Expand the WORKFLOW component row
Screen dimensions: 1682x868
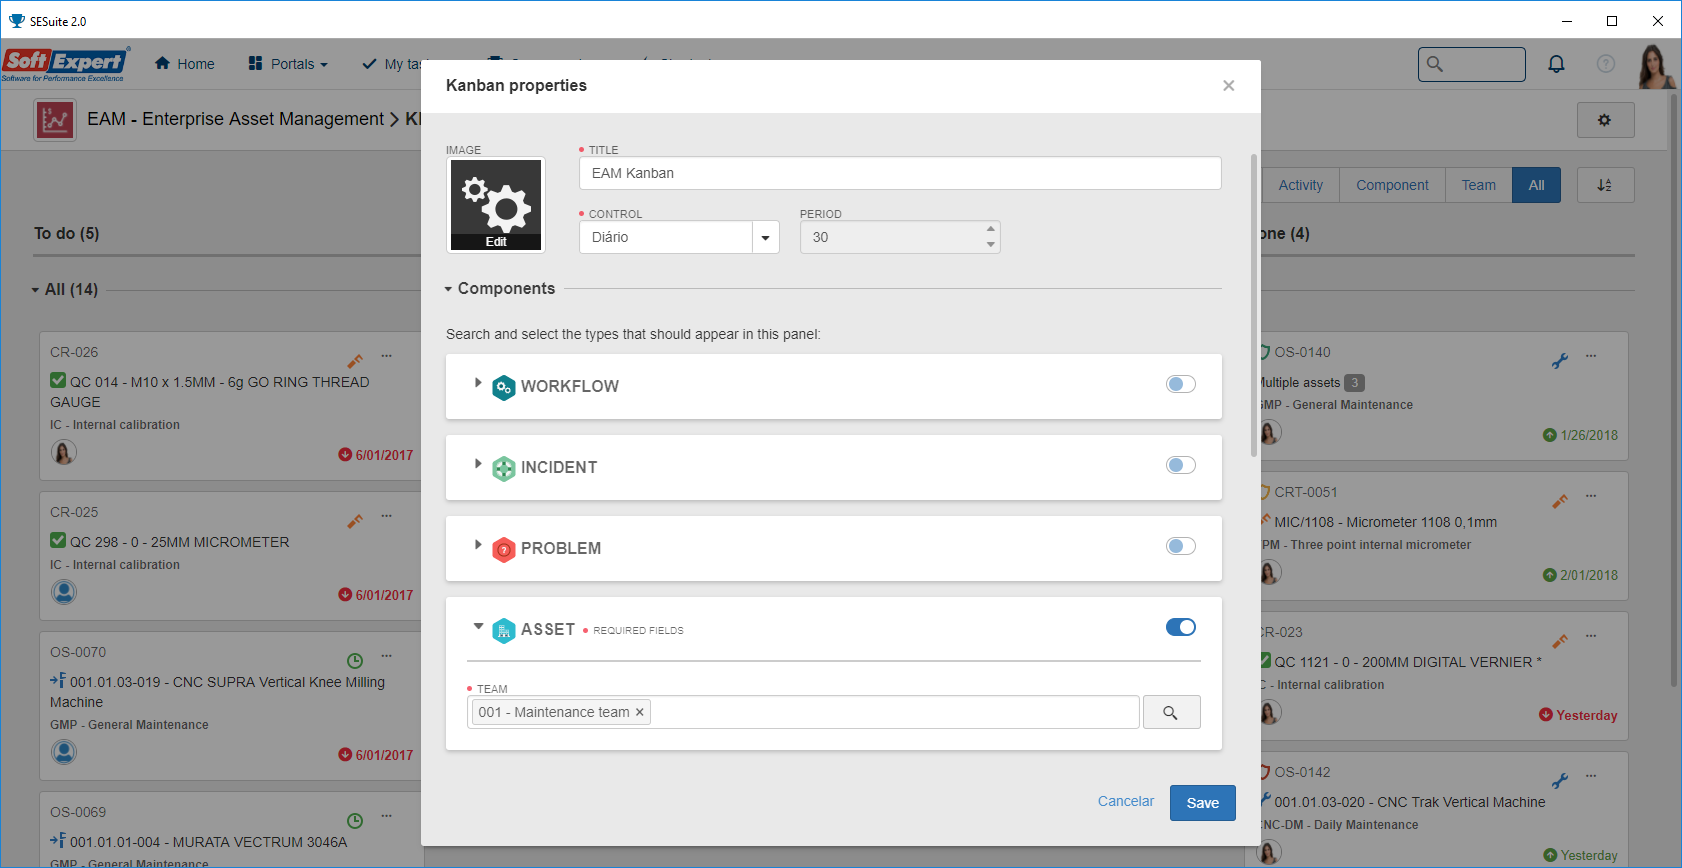[x=478, y=383]
